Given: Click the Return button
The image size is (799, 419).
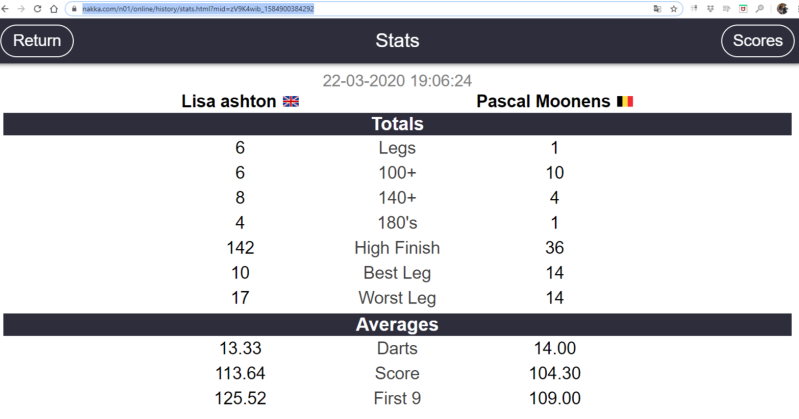Looking at the screenshot, I should (x=37, y=41).
